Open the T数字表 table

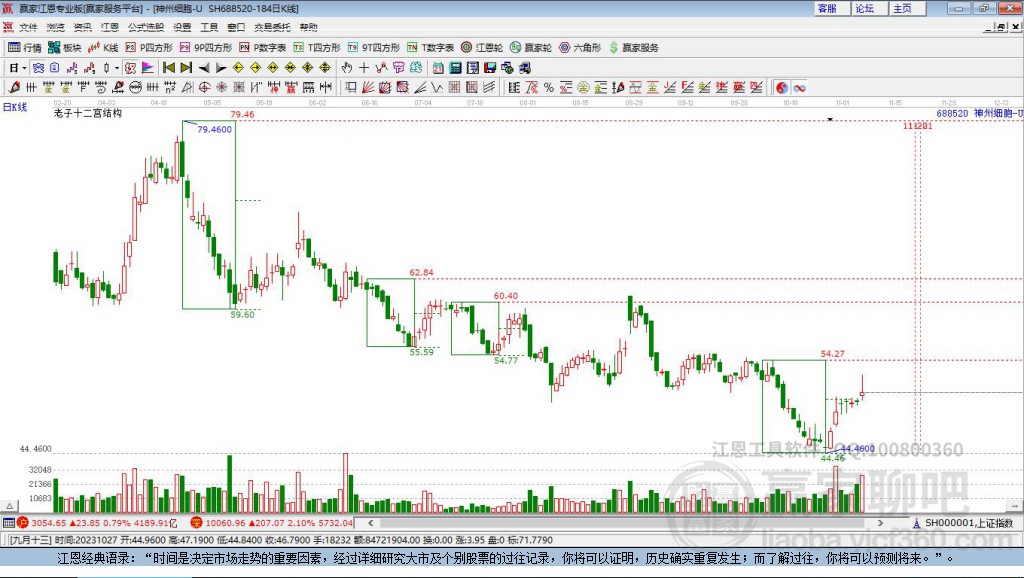click(x=430, y=48)
